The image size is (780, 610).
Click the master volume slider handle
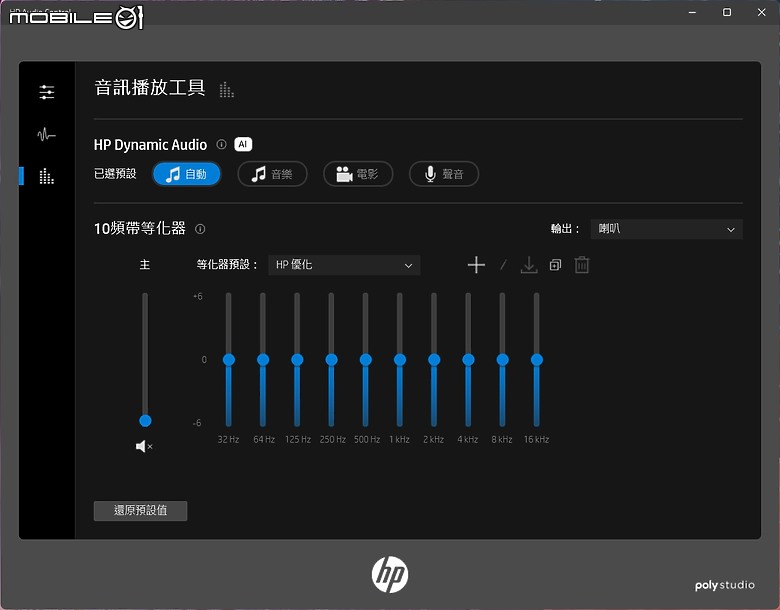[145, 421]
